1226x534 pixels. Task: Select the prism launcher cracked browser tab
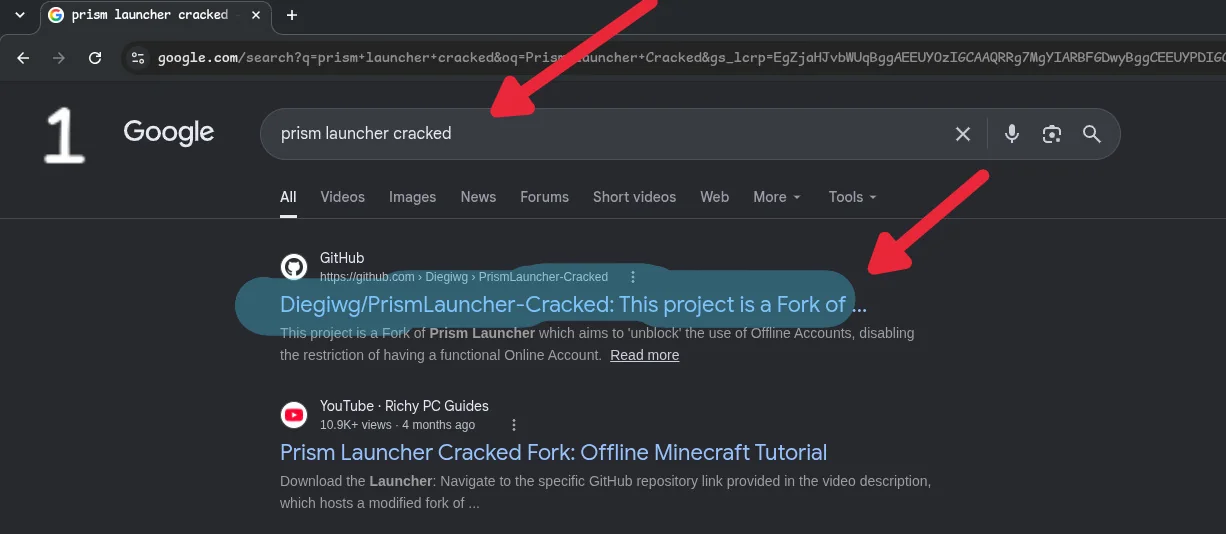(x=155, y=15)
